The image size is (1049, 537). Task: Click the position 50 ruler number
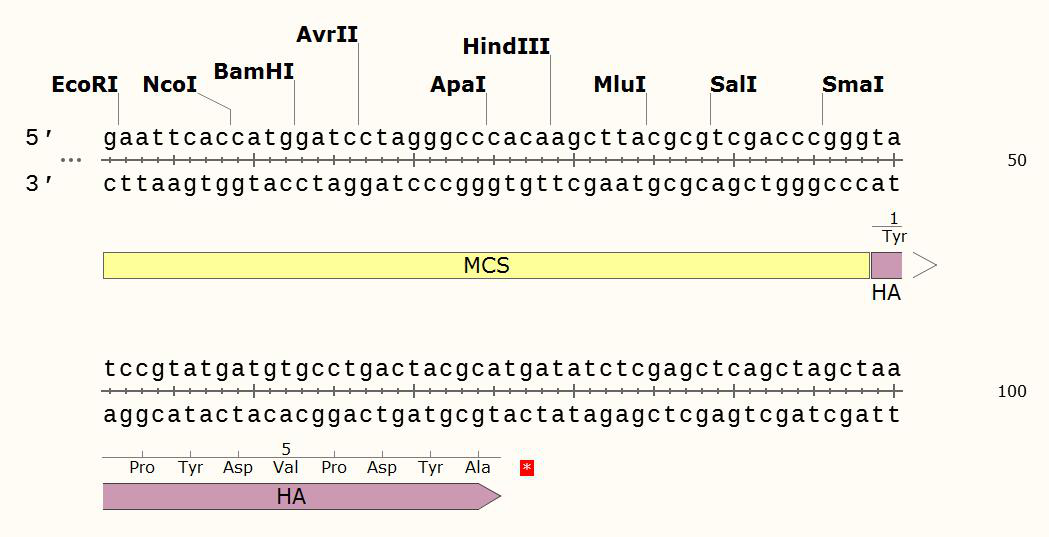[x=1016, y=160]
